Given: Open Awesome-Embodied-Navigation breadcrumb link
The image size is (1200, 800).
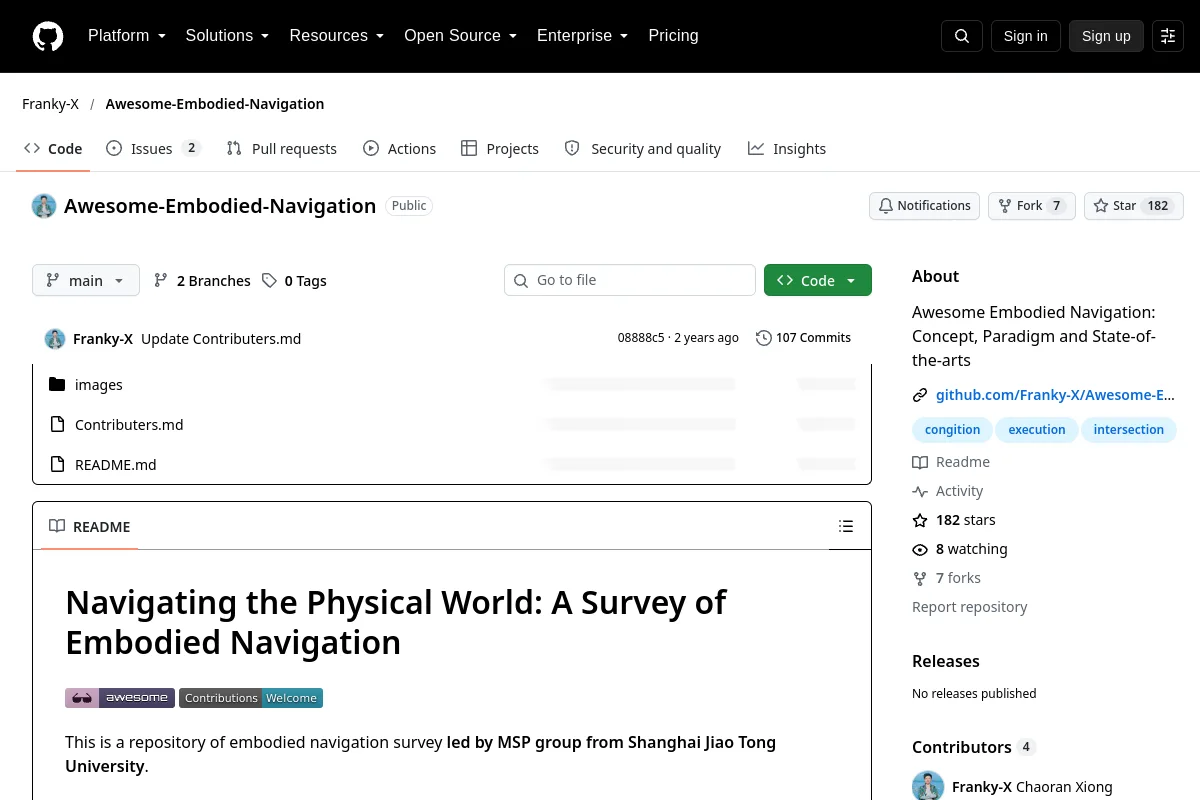Looking at the screenshot, I should (215, 104).
